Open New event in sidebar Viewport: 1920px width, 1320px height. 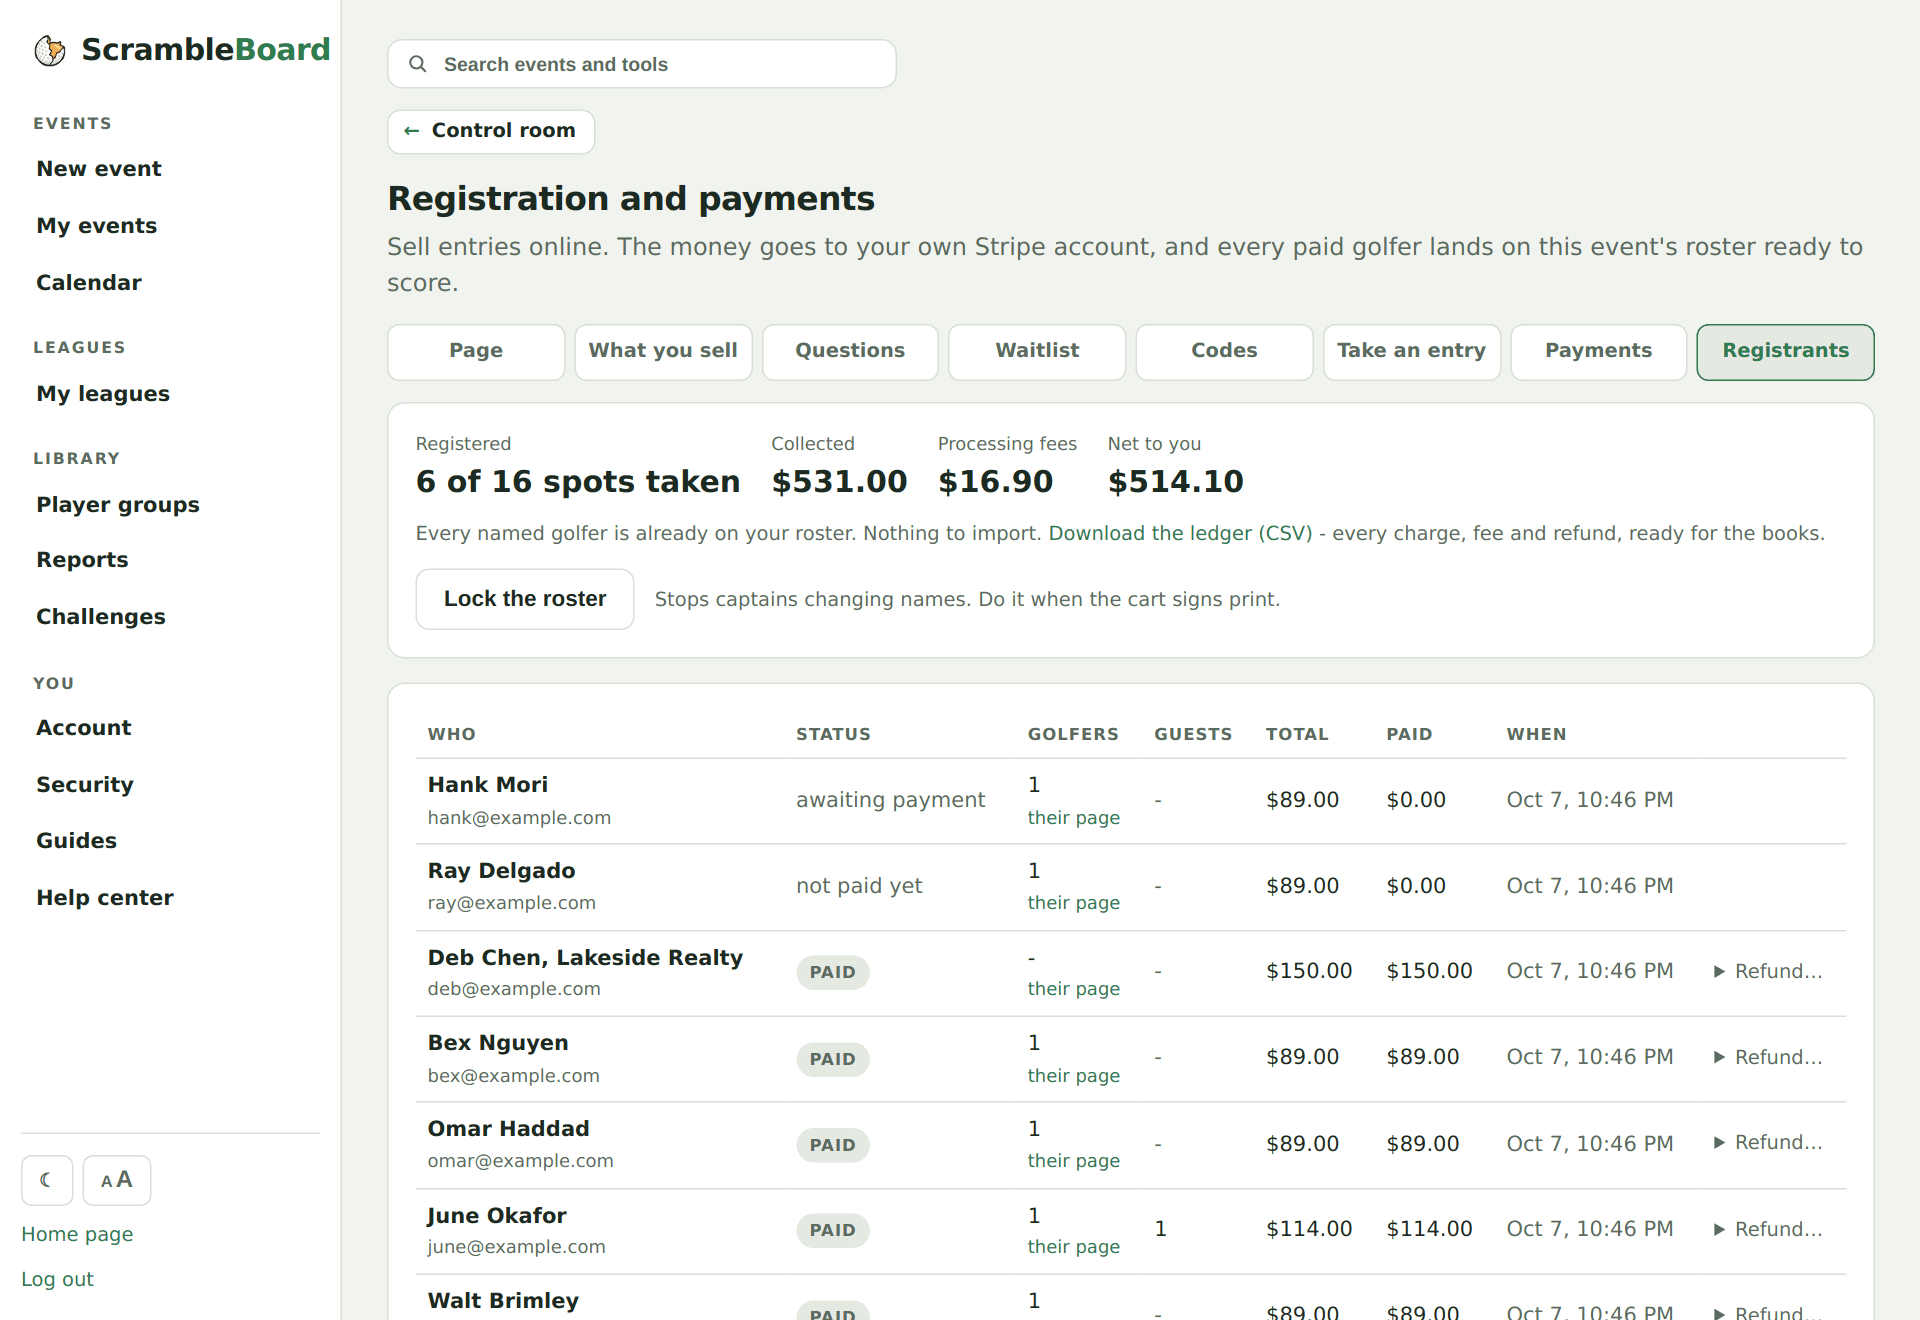[99, 169]
